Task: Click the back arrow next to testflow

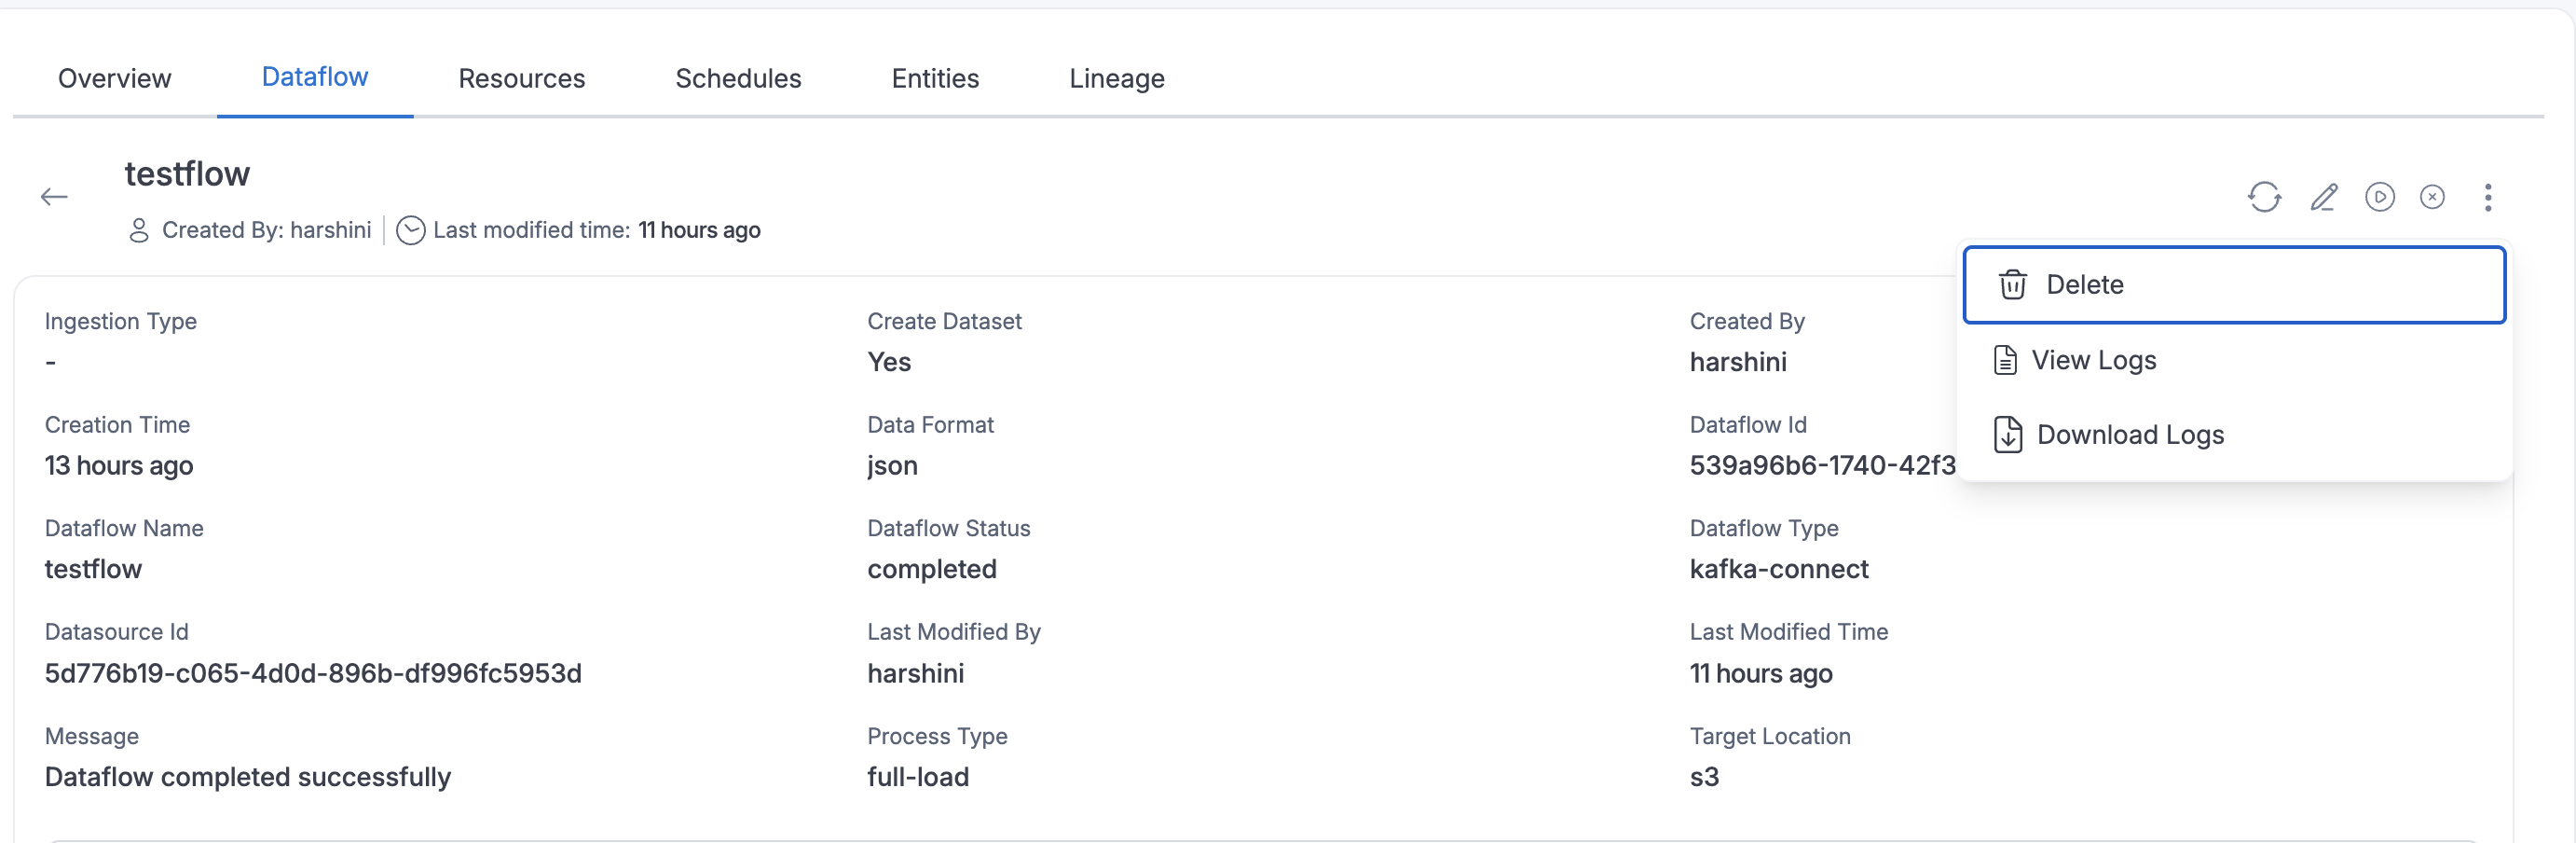Action: coord(54,196)
